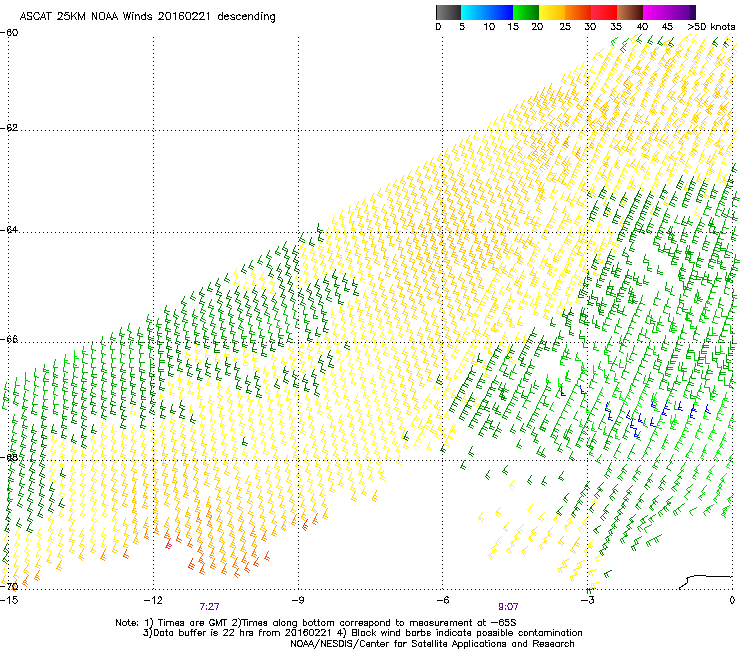Click the magenta-purple 40-50 knots color band
This screenshot has height=650, width=740.
669,12
